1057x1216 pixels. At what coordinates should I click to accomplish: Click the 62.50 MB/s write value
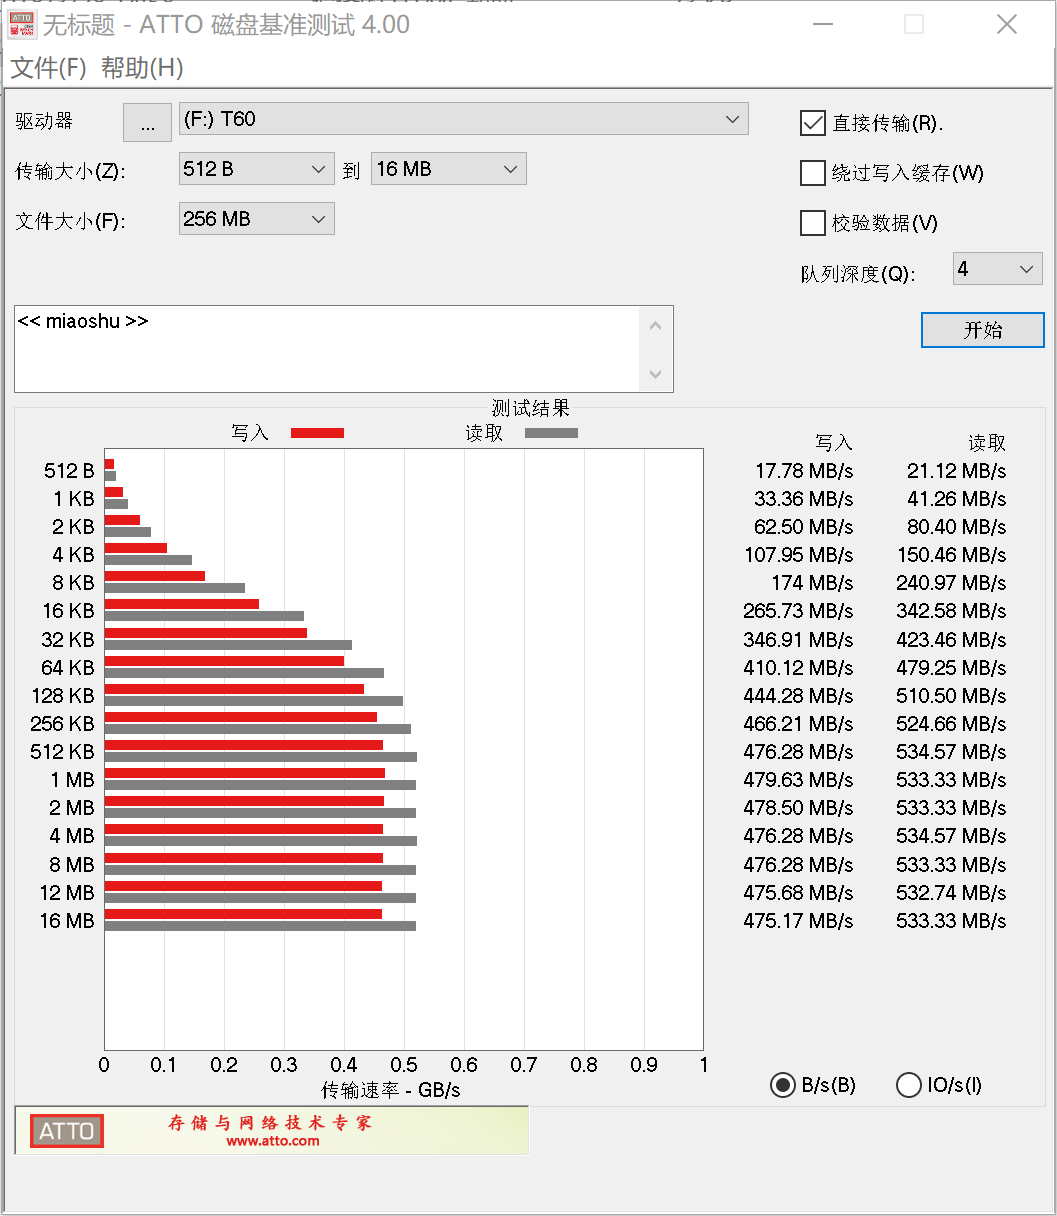point(804,527)
